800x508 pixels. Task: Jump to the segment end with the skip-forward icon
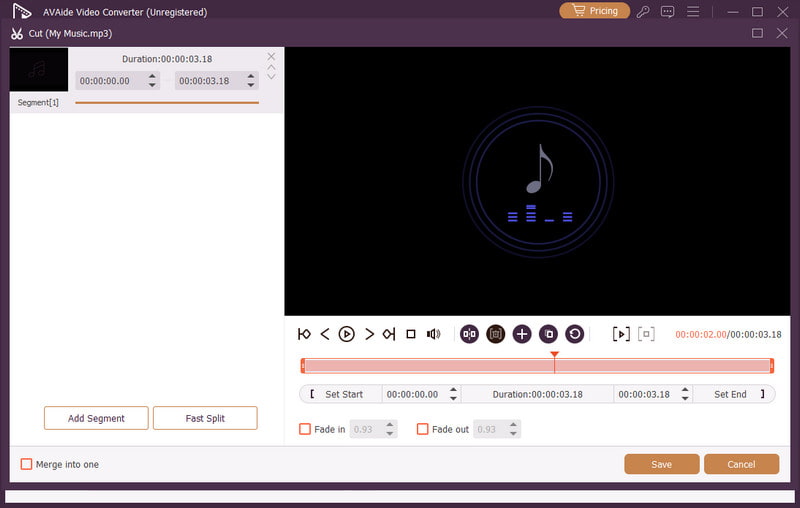(389, 334)
